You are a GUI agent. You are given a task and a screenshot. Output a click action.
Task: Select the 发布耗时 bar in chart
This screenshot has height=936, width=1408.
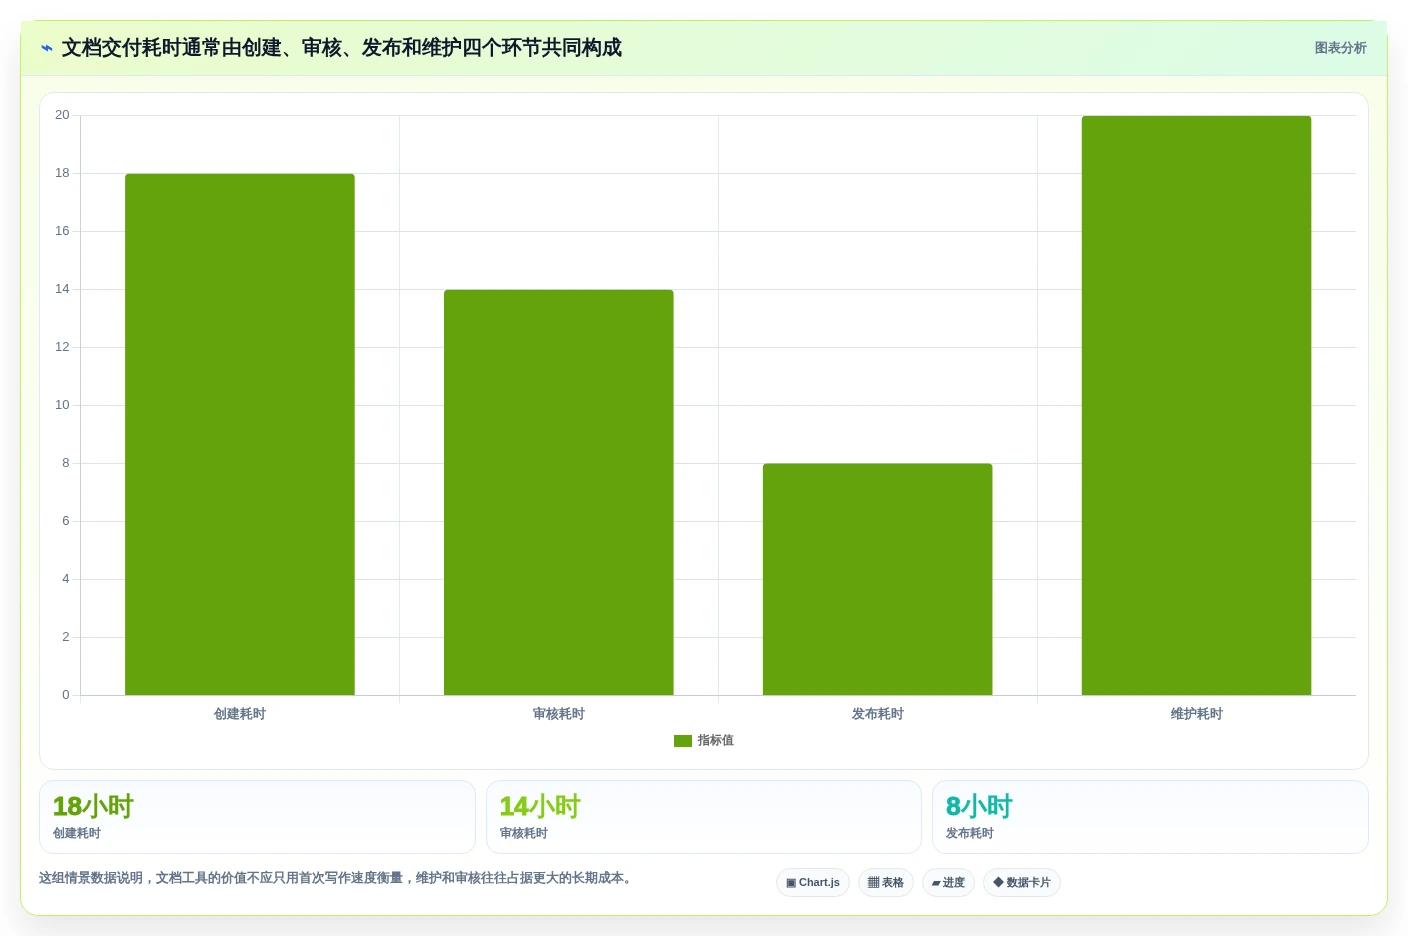coord(878,579)
